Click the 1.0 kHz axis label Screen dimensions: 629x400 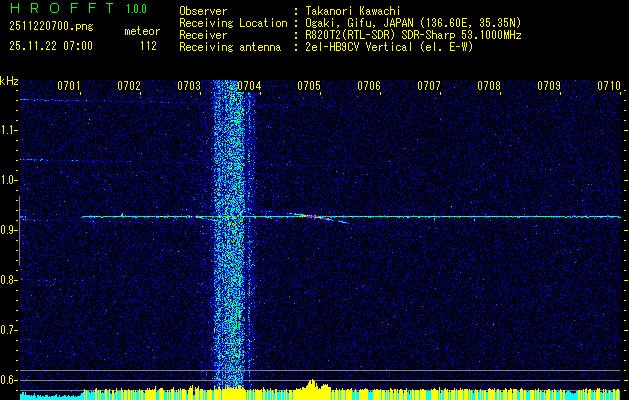click(x=8, y=180)
